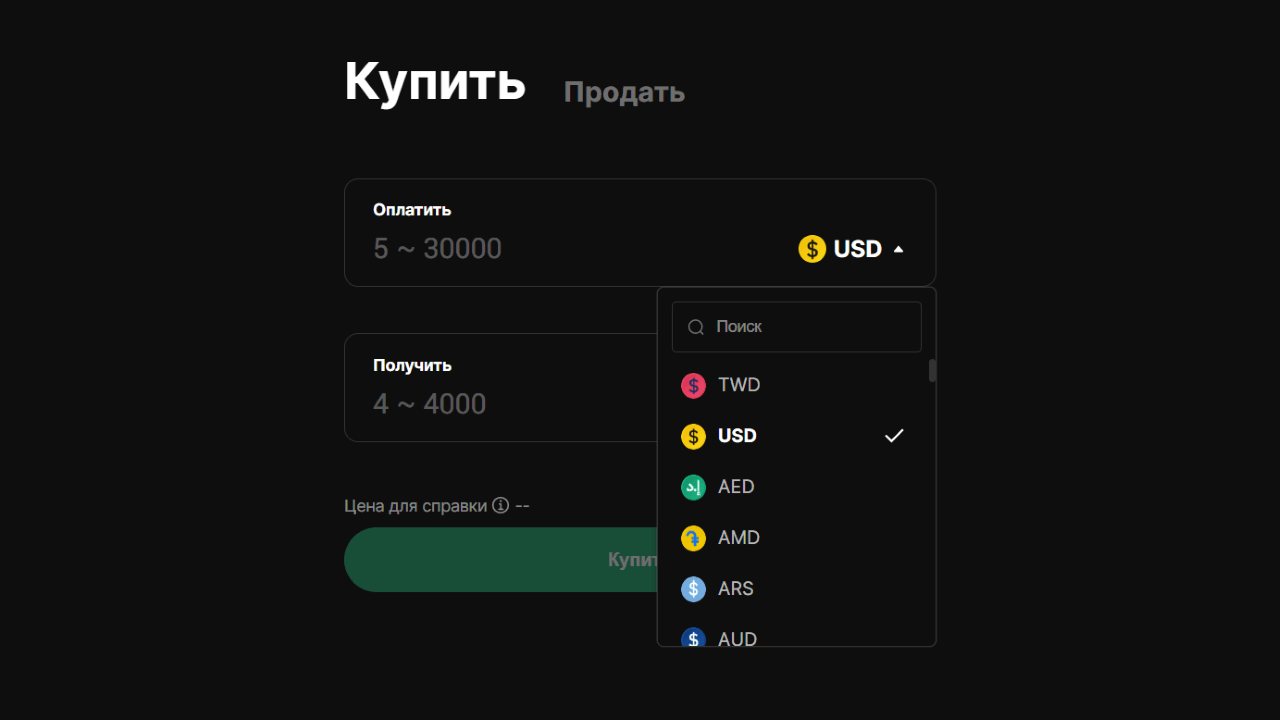Click the Оплатить amount input field
The width and height of the screenshot is (1280, 720).
(x=560, y=249)
